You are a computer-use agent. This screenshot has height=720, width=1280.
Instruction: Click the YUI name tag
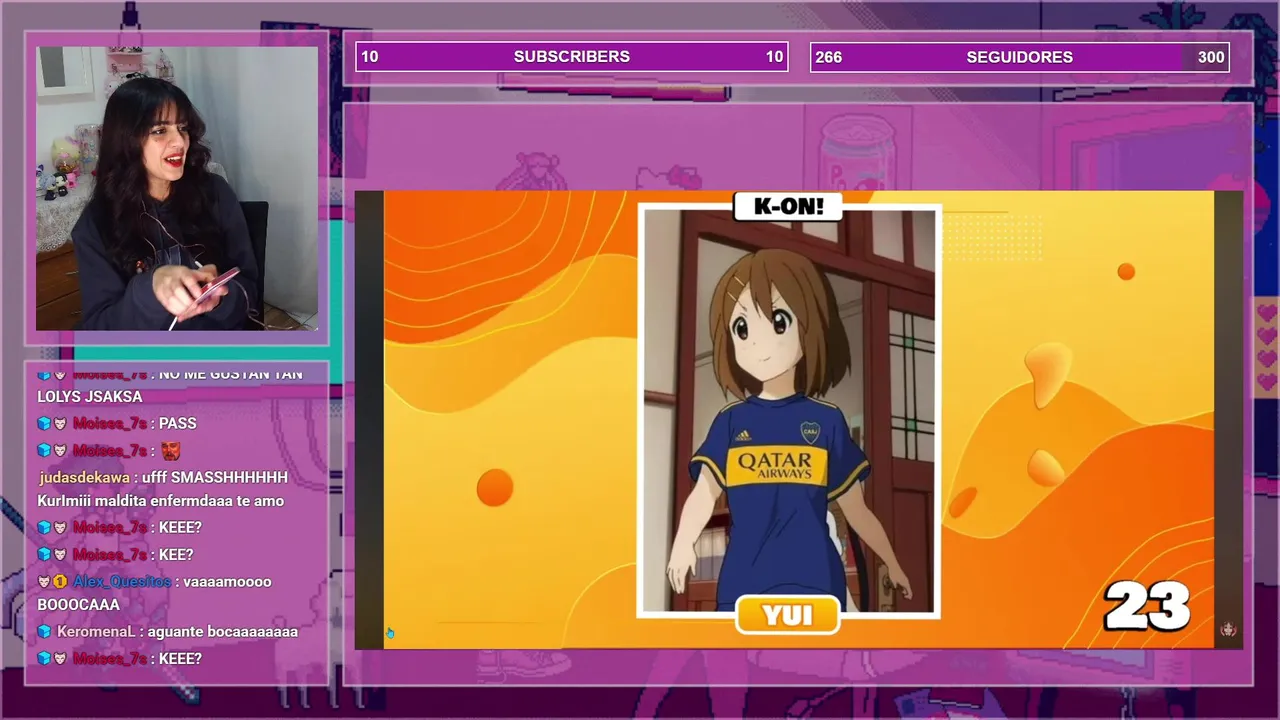[788, 615]
